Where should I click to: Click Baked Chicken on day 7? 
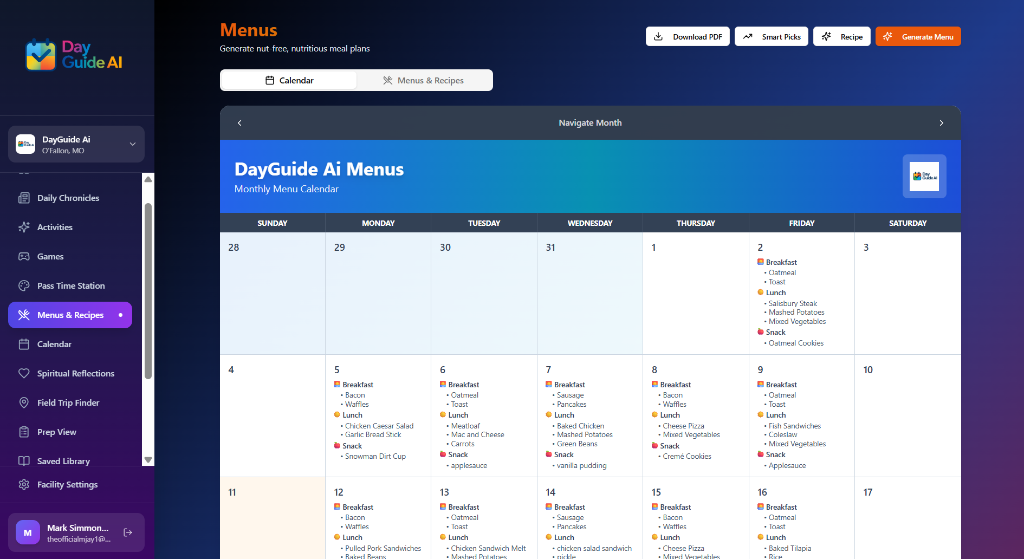[x=581, y=426]
